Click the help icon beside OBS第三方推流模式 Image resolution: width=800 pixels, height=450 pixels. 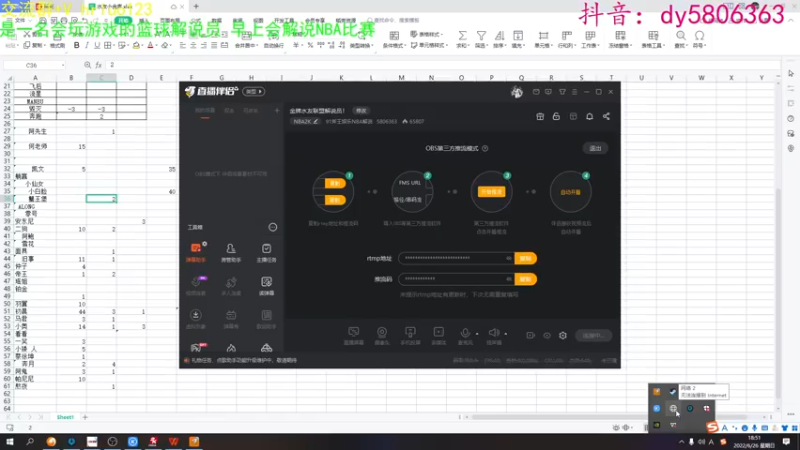click(485, 148)
